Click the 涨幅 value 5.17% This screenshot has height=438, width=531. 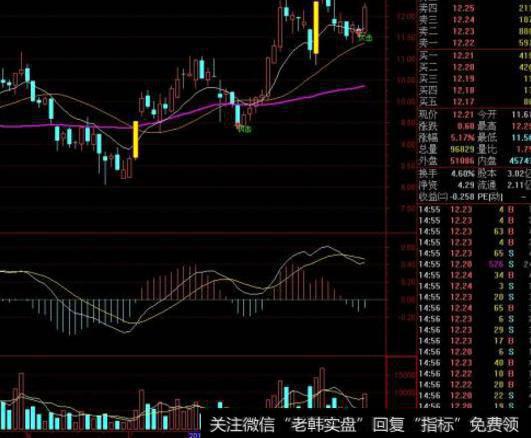pos(462,138)
